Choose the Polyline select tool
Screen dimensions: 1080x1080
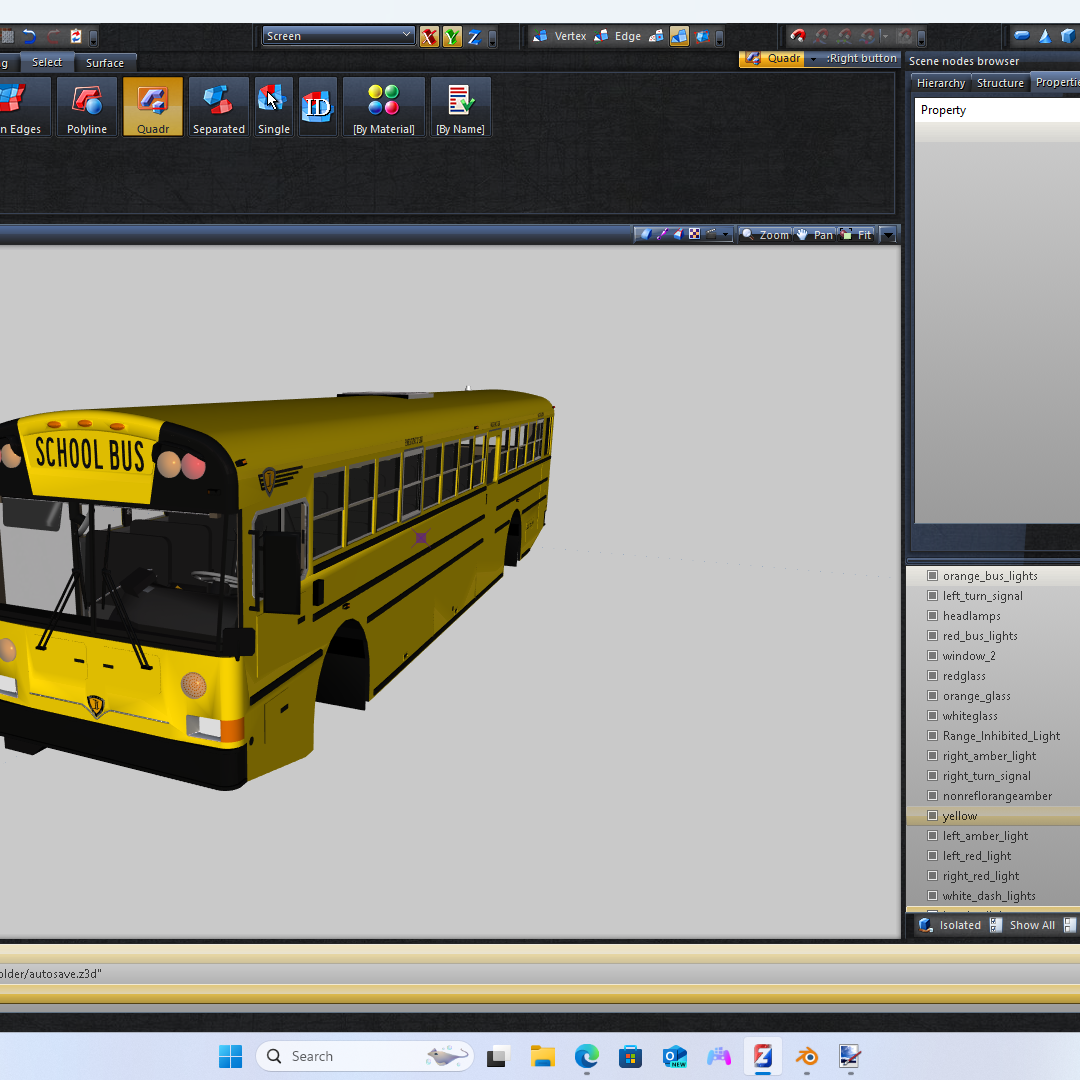point(87,107)
